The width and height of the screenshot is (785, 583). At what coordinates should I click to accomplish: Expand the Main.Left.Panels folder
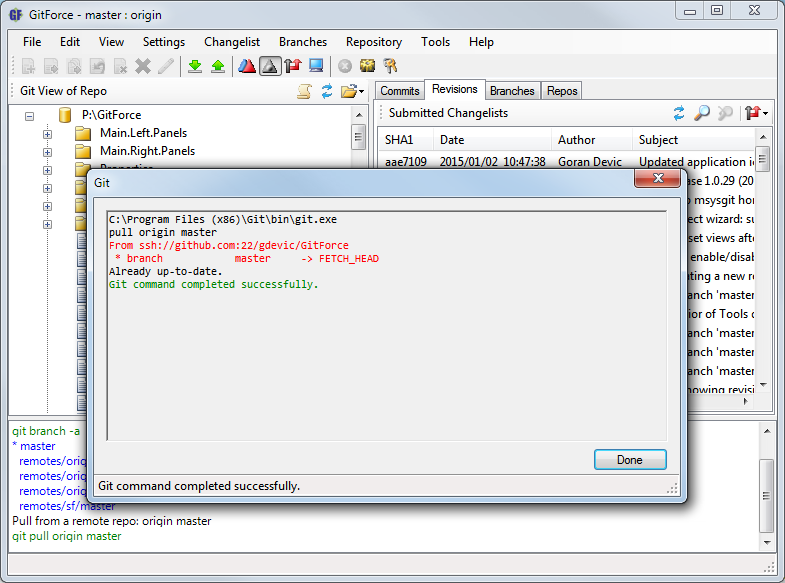48,134
